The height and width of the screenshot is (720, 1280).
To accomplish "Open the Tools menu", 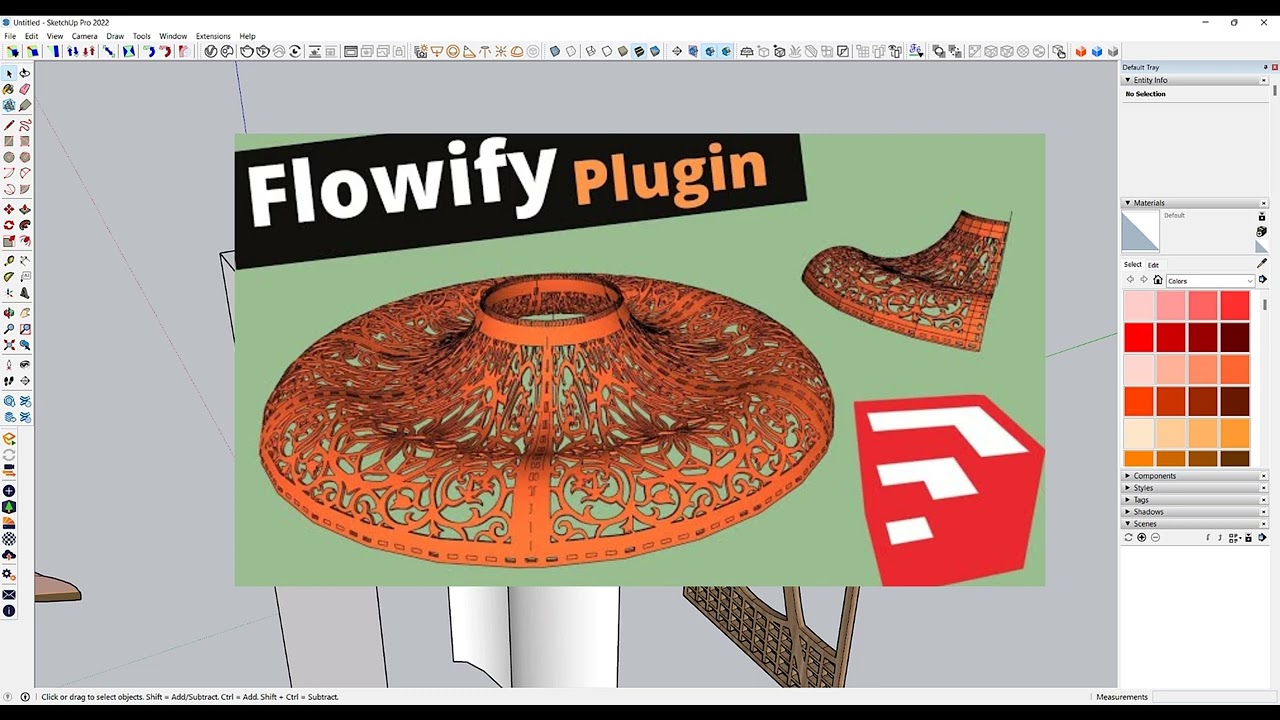I will pos(141,36).
